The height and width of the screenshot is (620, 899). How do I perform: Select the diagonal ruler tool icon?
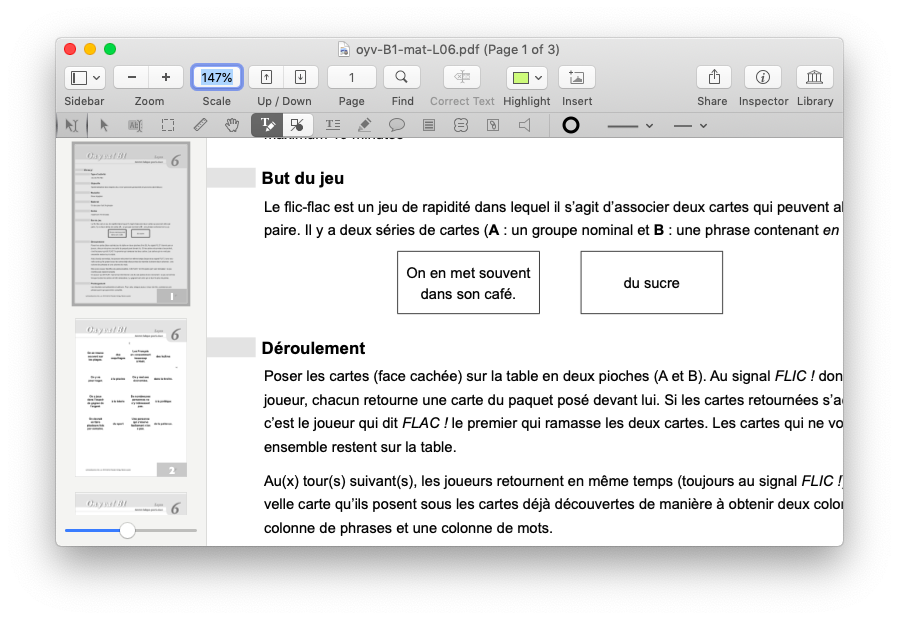(x=200, y=125)
